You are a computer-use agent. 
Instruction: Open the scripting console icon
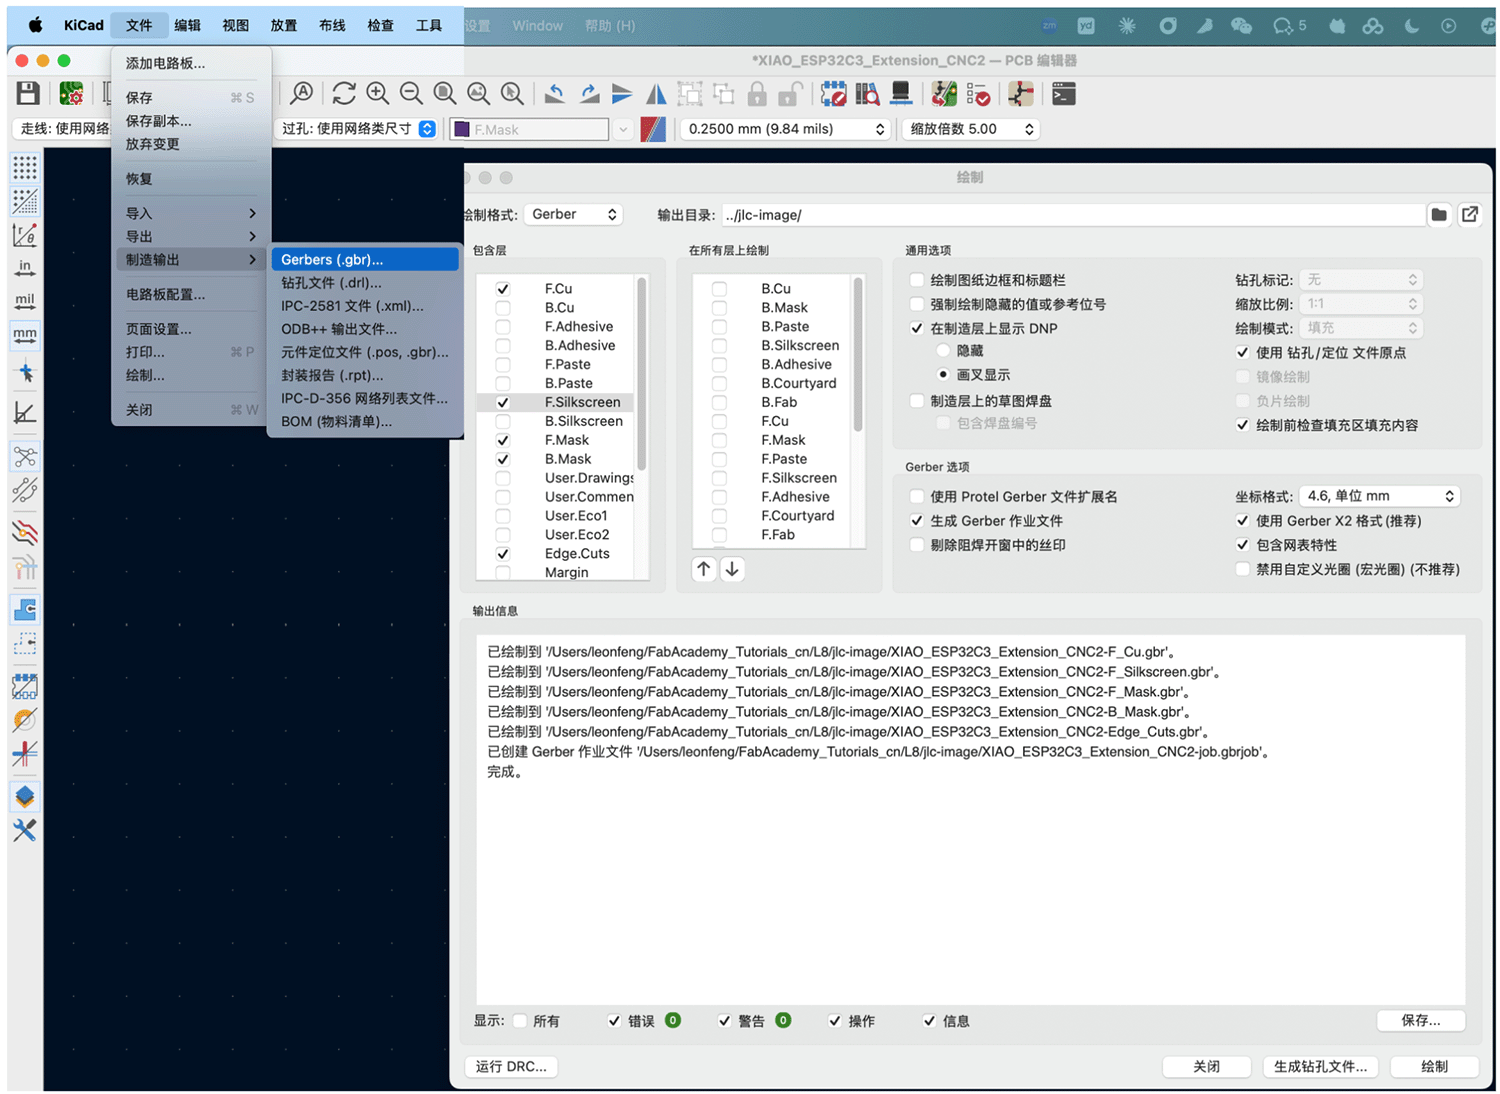coord(1064,94)
